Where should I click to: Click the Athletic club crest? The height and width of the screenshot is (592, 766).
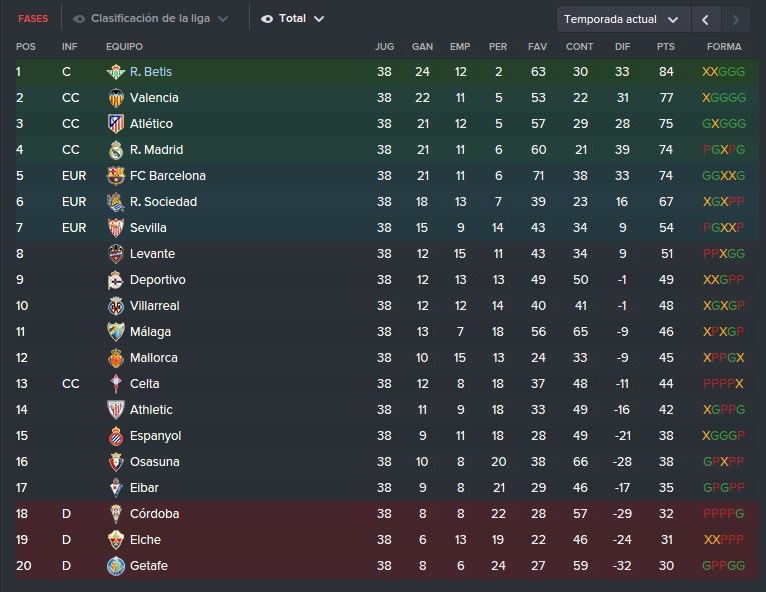click(116, 410)
